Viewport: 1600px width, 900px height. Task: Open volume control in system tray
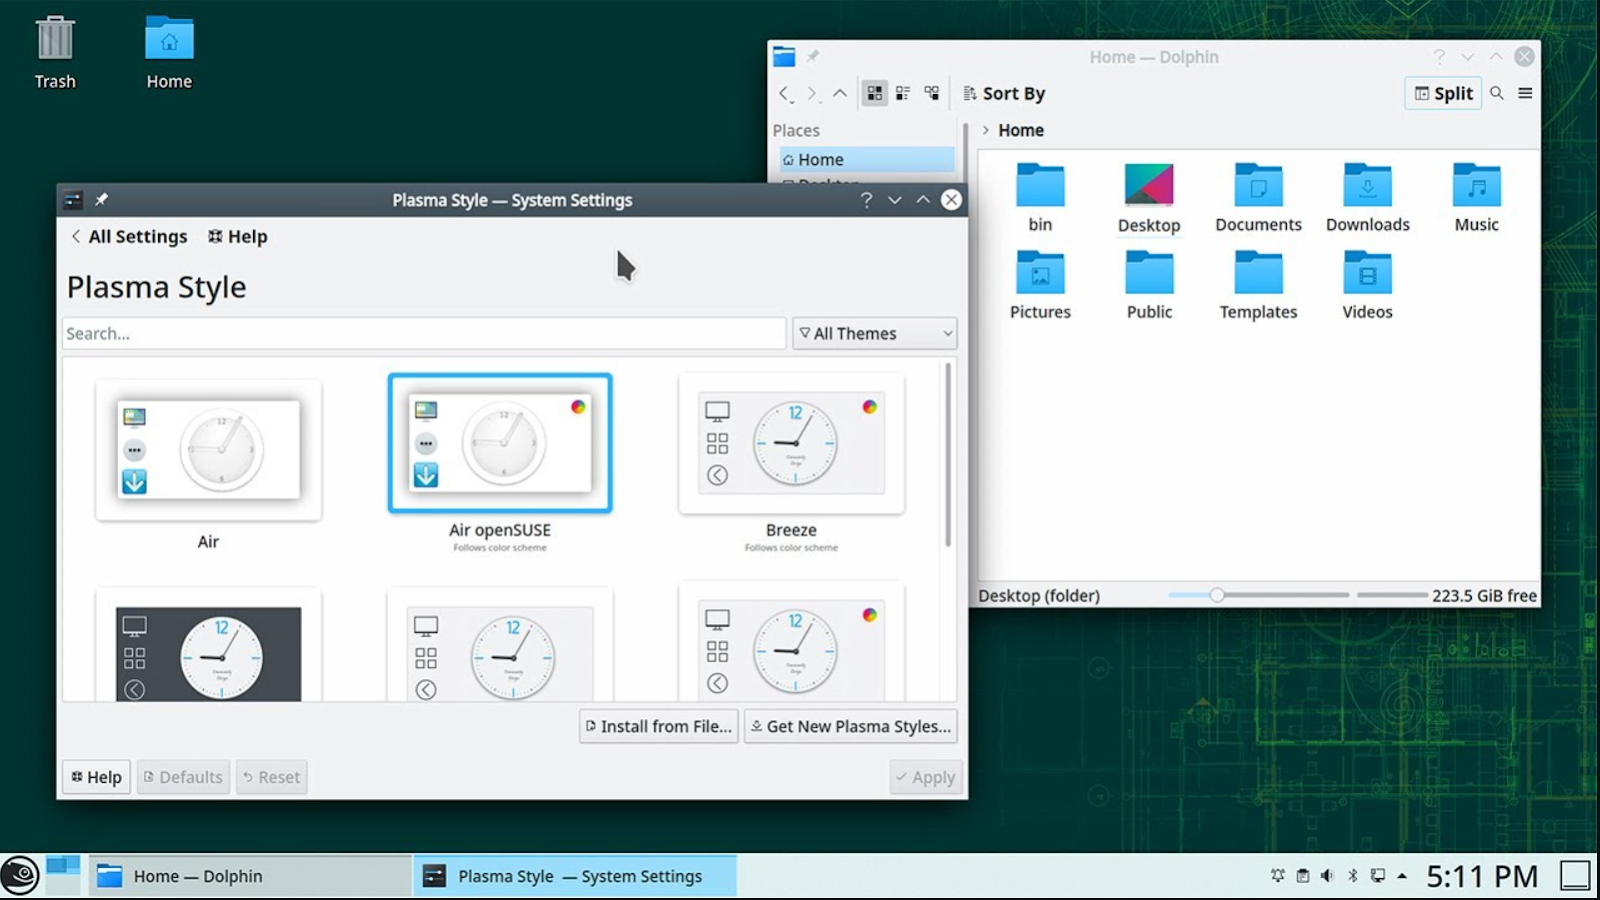point(1327,876)
